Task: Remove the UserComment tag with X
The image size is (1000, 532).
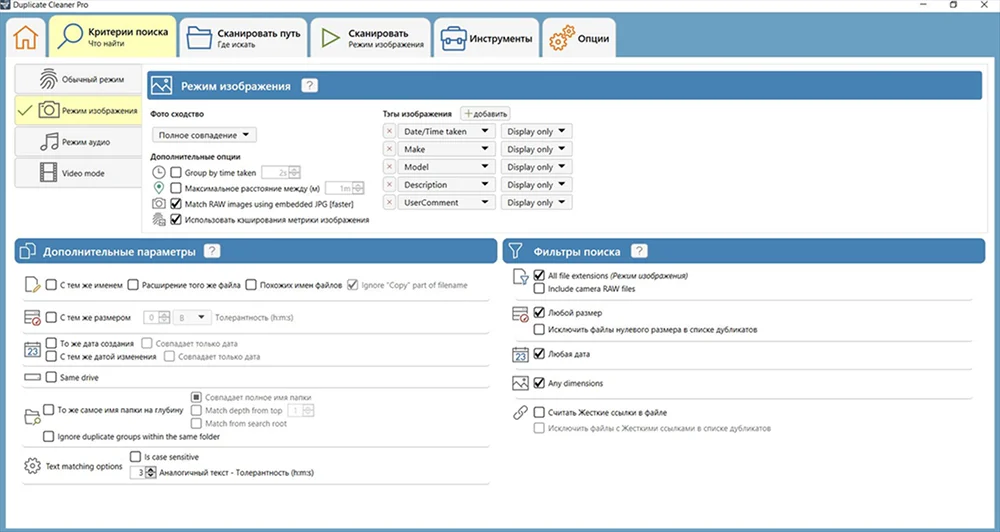Action: coord(390,203)
